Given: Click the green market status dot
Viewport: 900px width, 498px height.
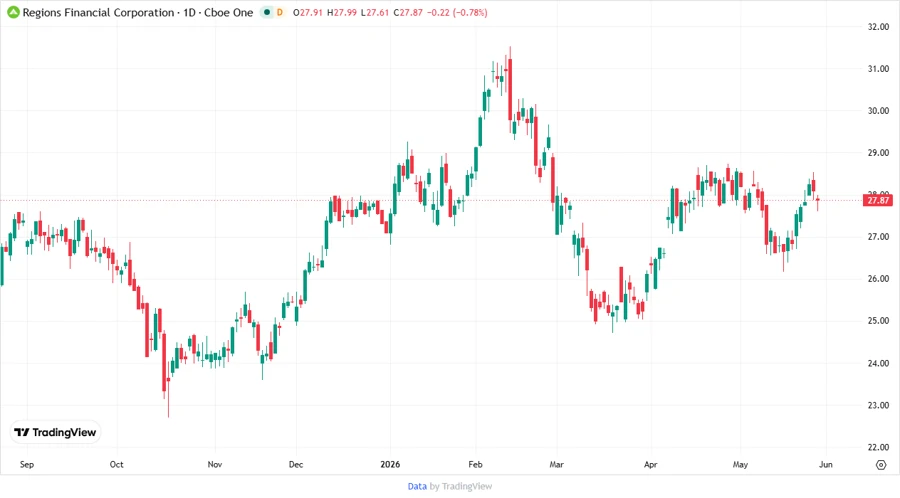Looking at the screenshot, I should (x=266, y=12).
